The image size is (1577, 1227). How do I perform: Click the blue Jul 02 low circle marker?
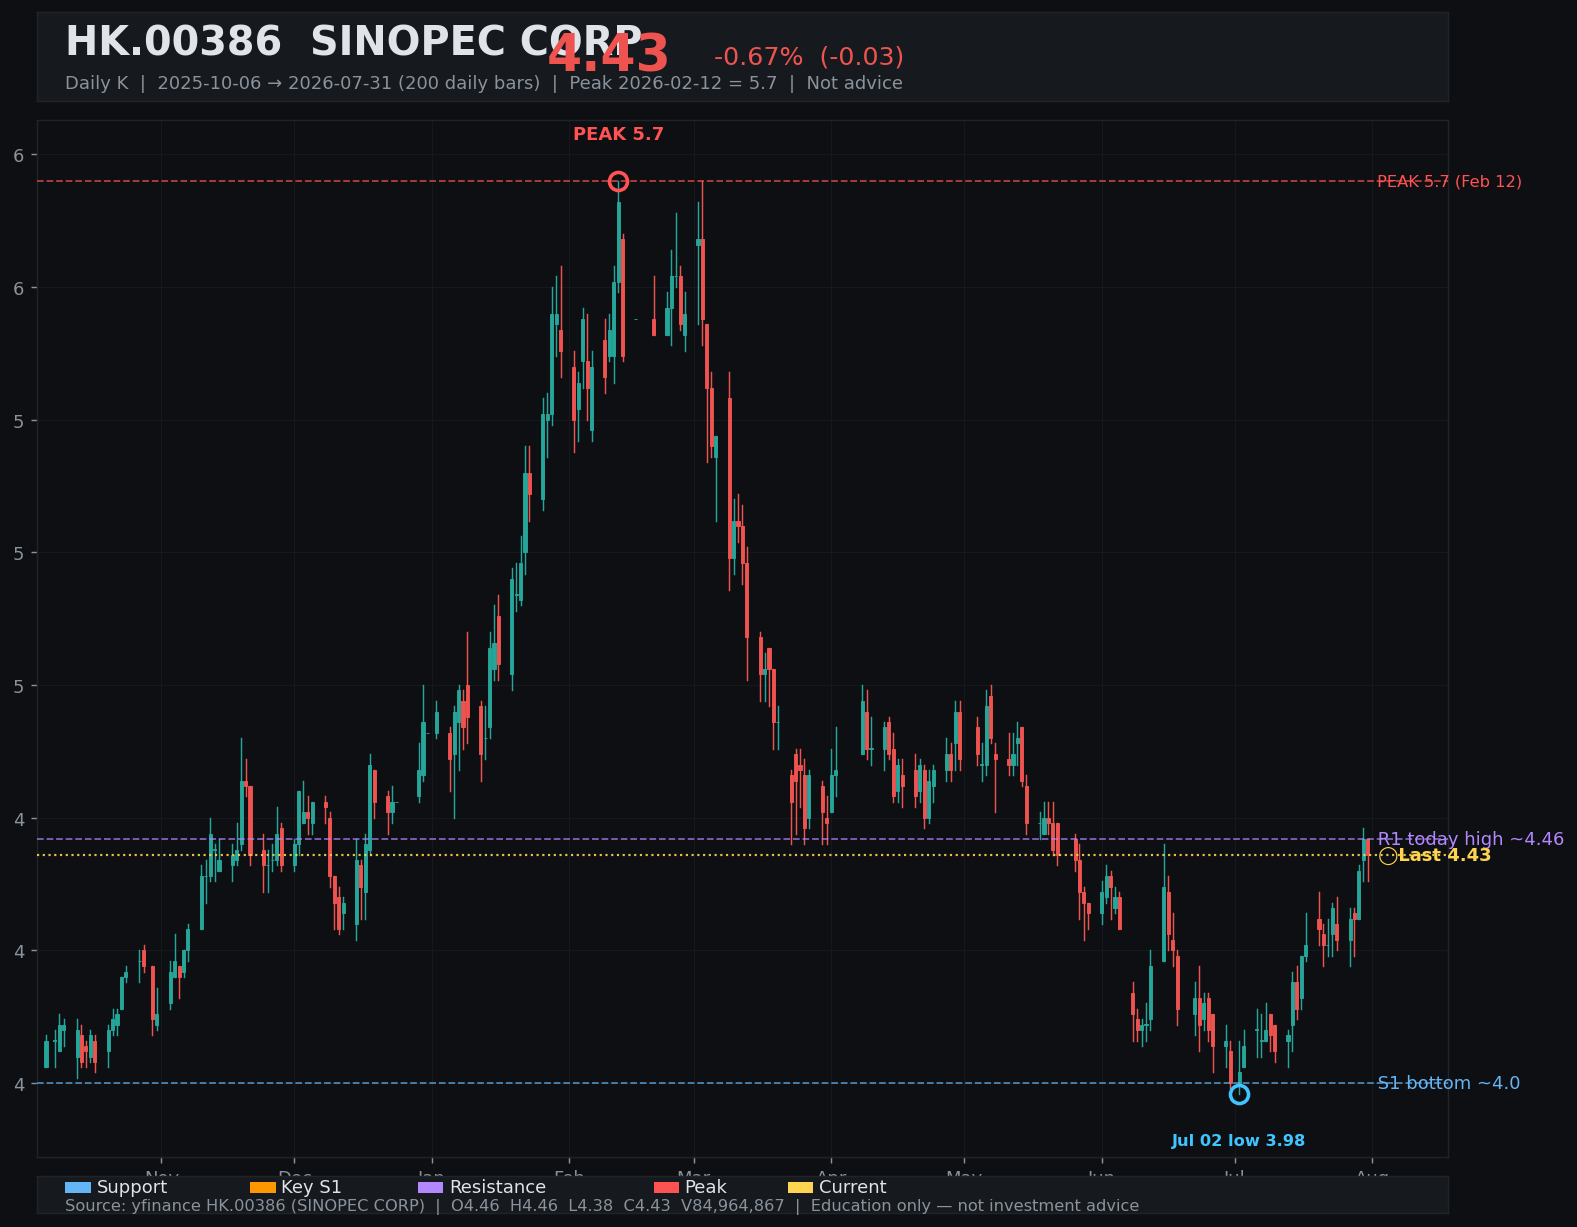[1239, 1094]
